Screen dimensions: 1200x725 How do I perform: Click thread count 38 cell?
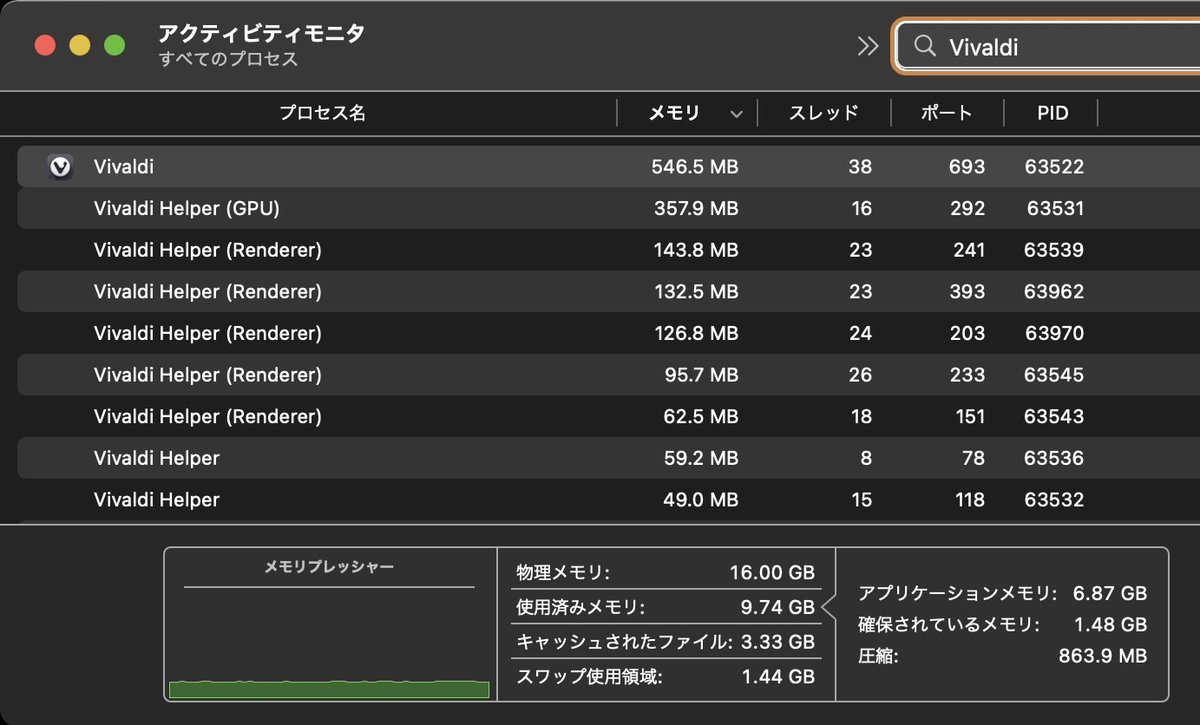coord(860,167)
